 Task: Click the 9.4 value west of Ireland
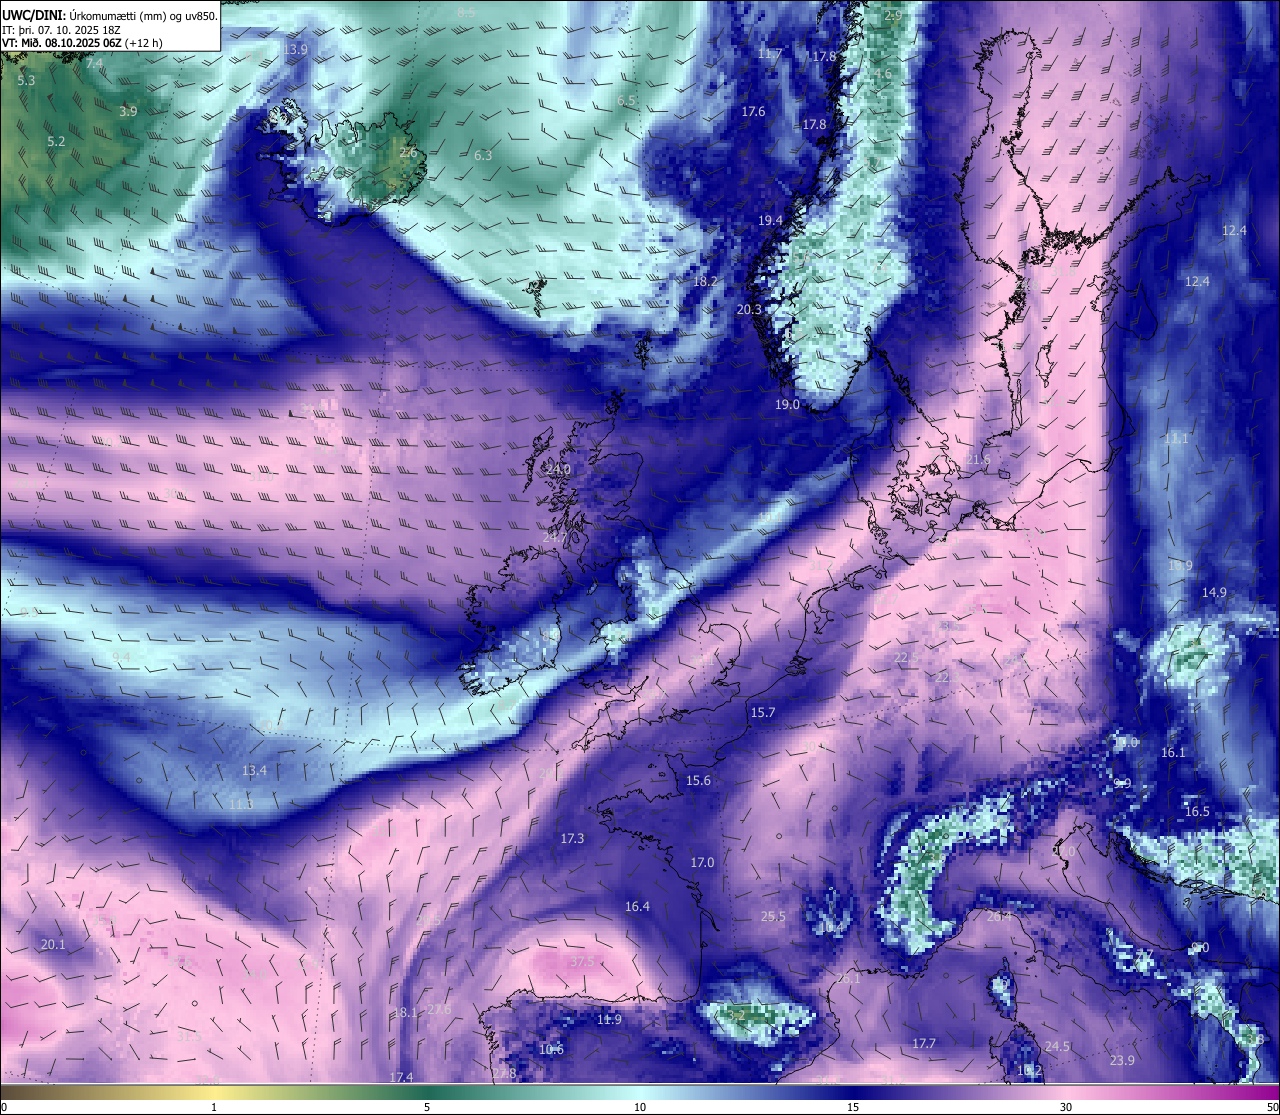tap(121, 657)
